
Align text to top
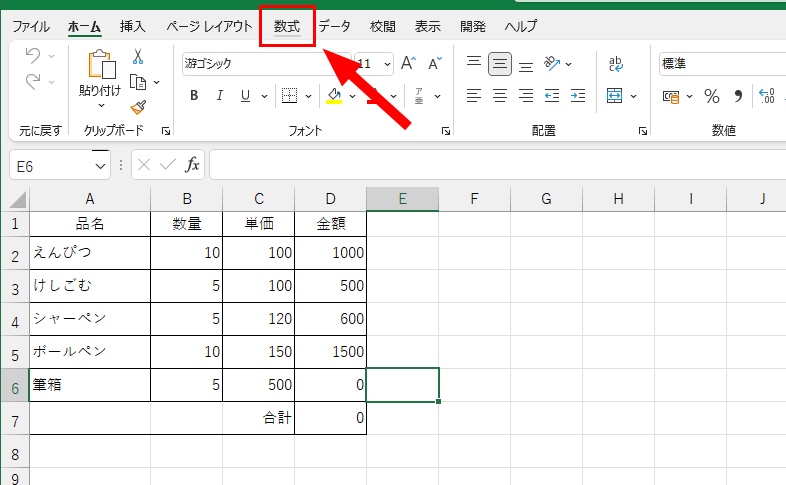pos(474,62)
